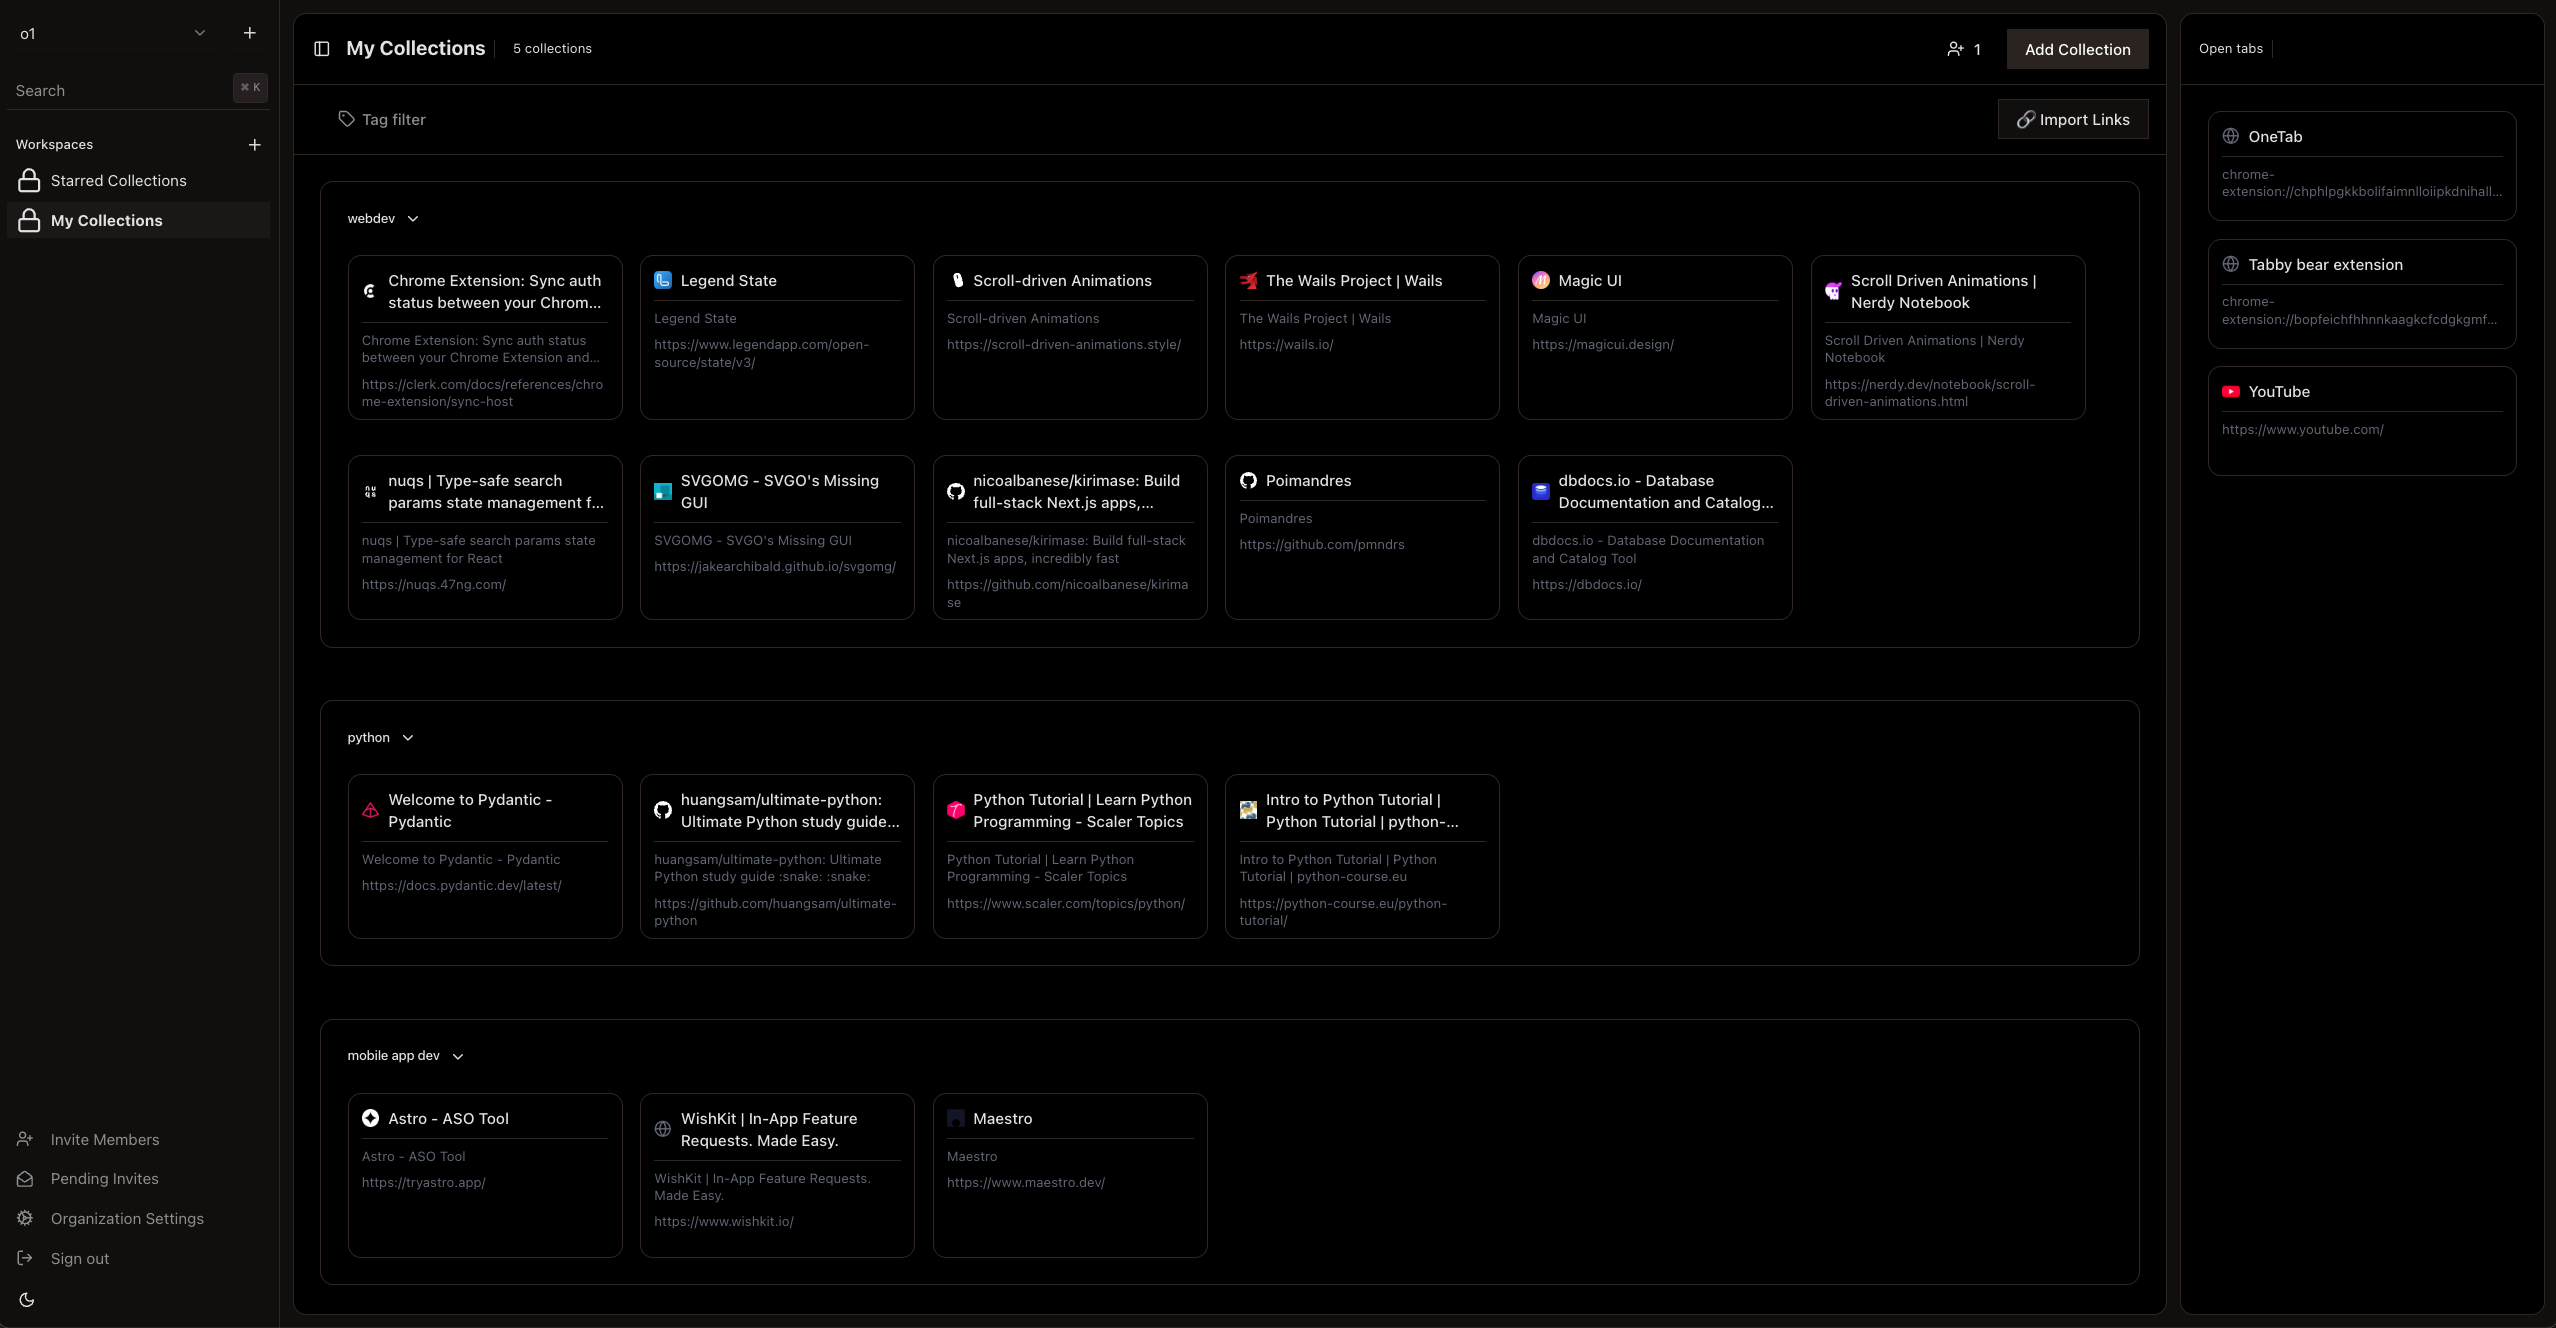The height and width of the screenshot is (1328, 2556).
Task: Click the https://nuqs.47ng.com/ URL text
Action: (434, 585)
